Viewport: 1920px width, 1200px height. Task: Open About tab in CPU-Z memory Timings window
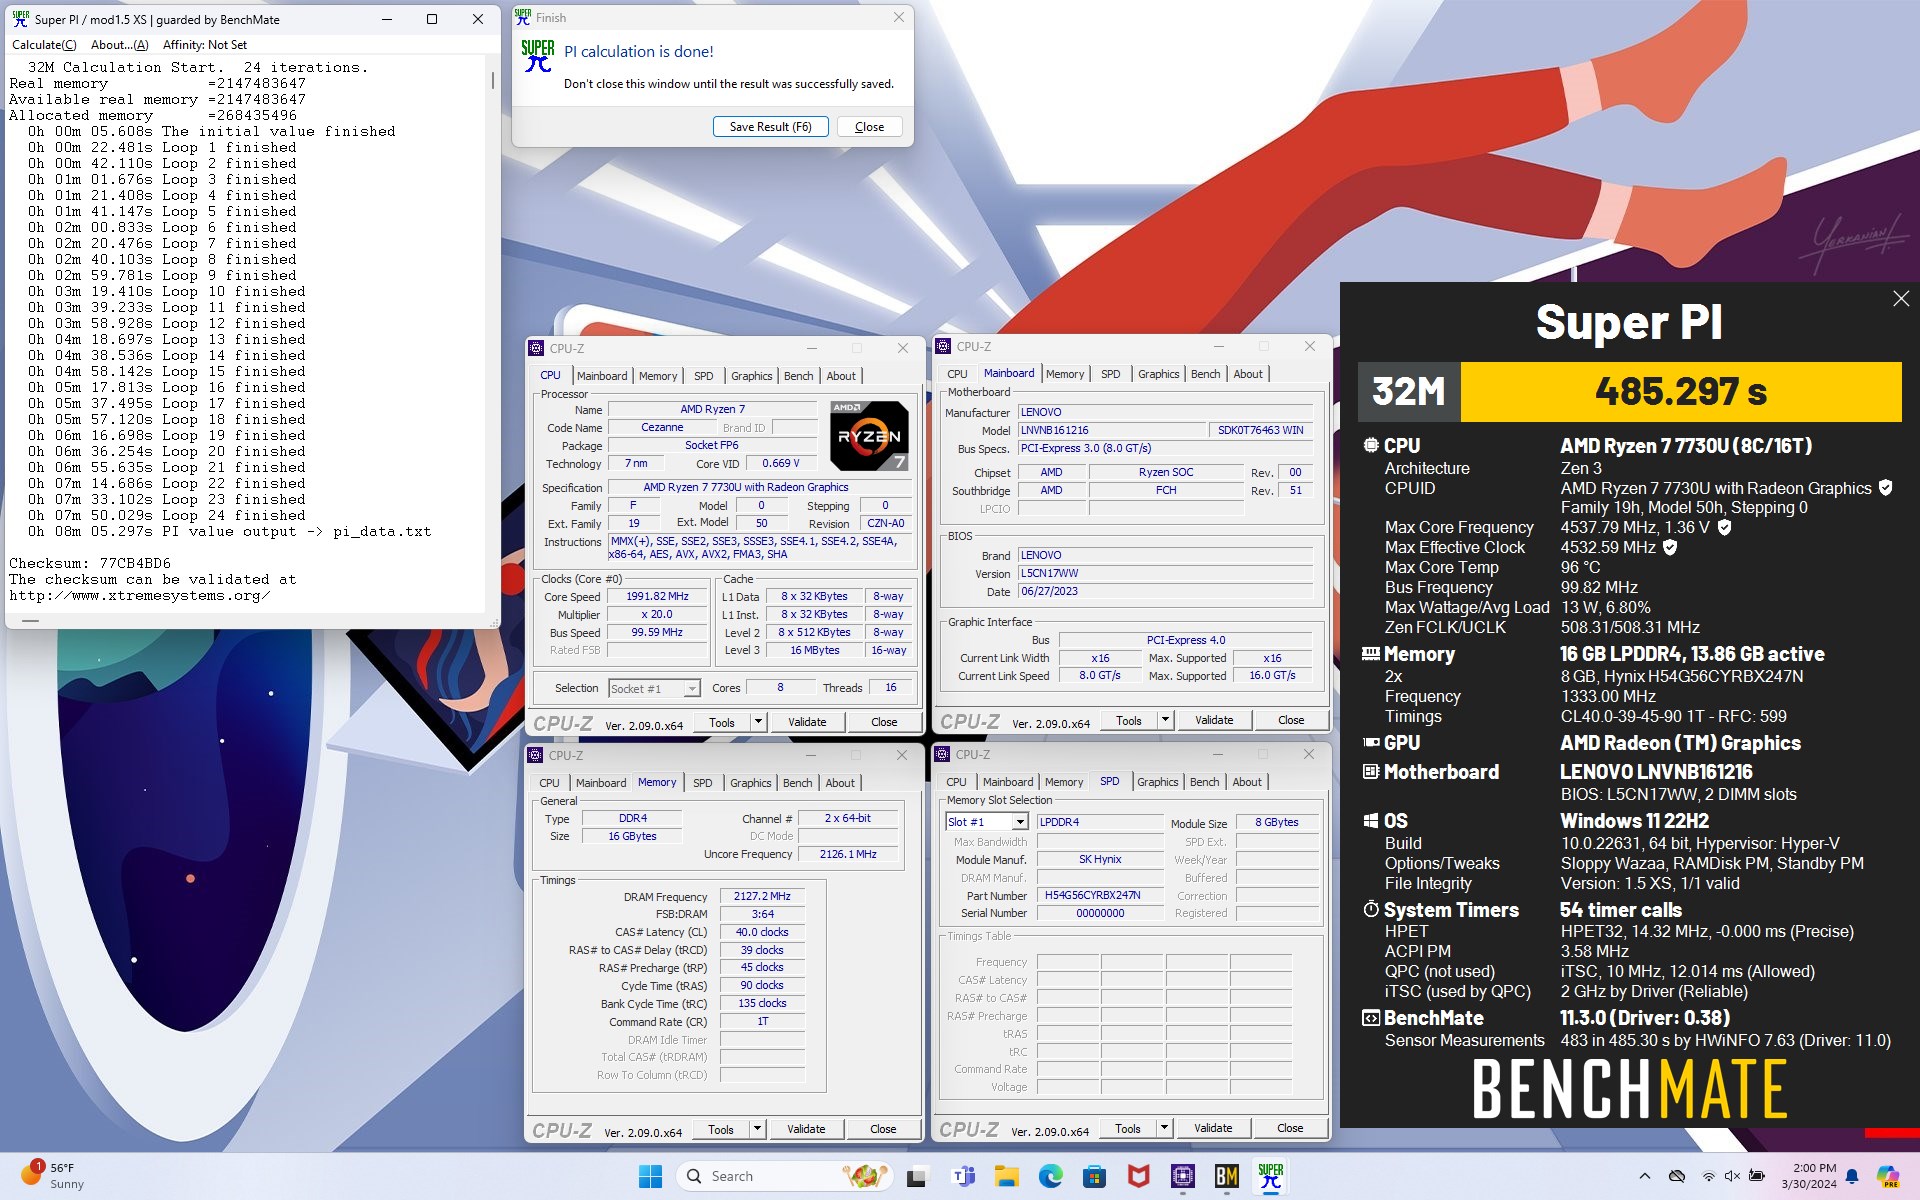840,783
